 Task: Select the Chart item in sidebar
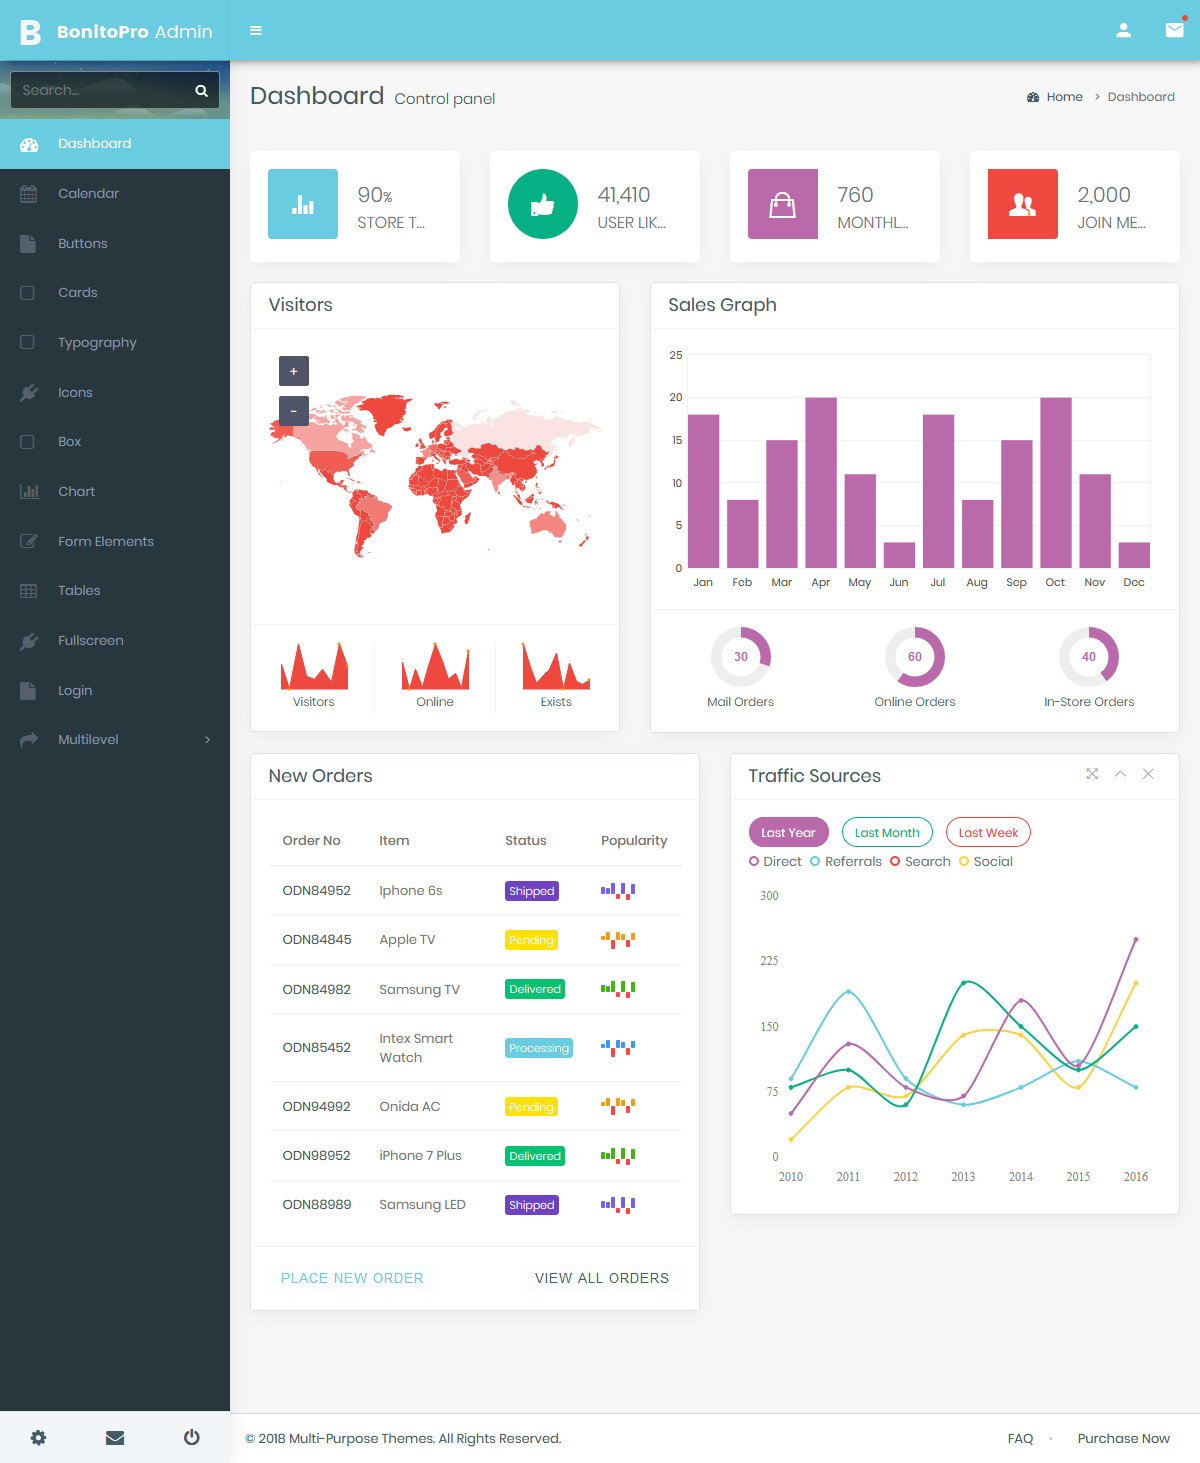(75, 491)
